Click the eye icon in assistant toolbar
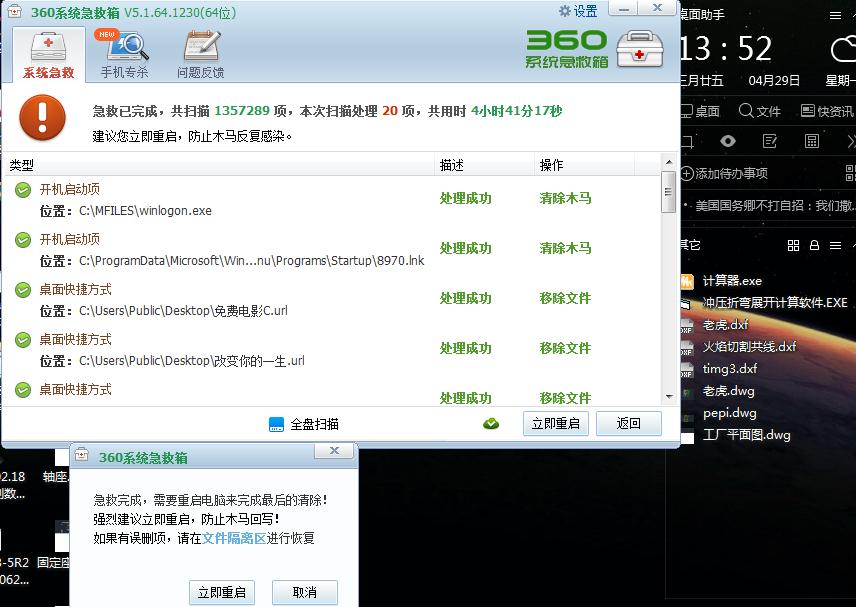 (727, 141)
